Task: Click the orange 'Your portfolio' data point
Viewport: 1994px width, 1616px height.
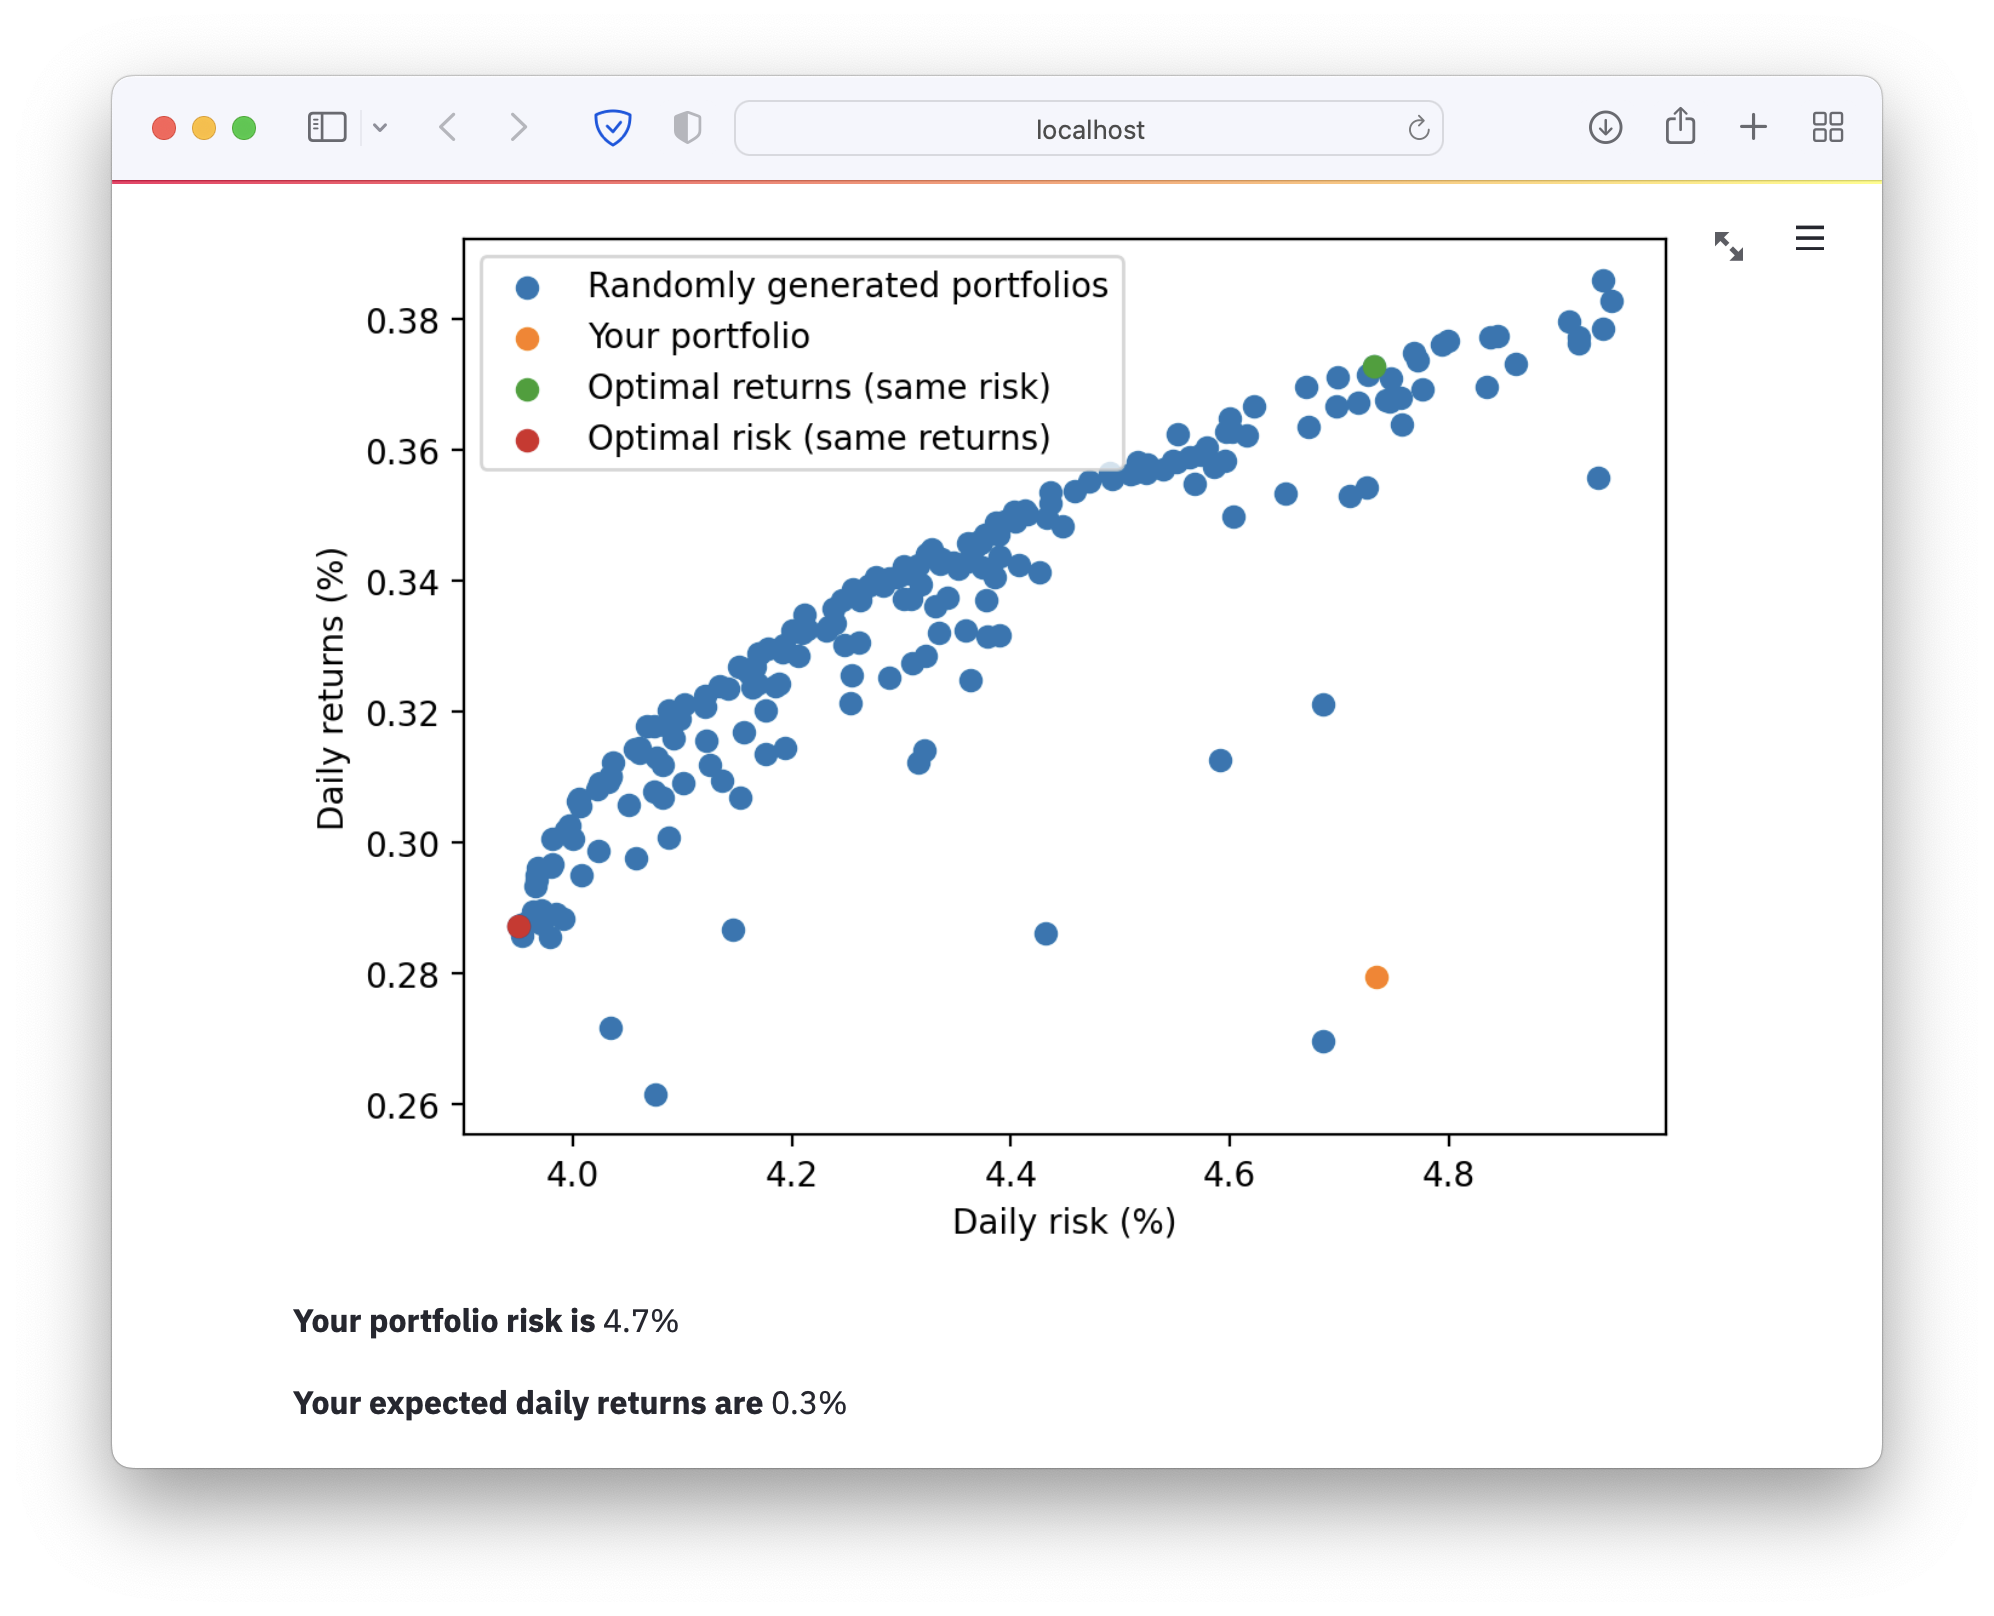Action: pyautogui.click(x=1376, y=977)
